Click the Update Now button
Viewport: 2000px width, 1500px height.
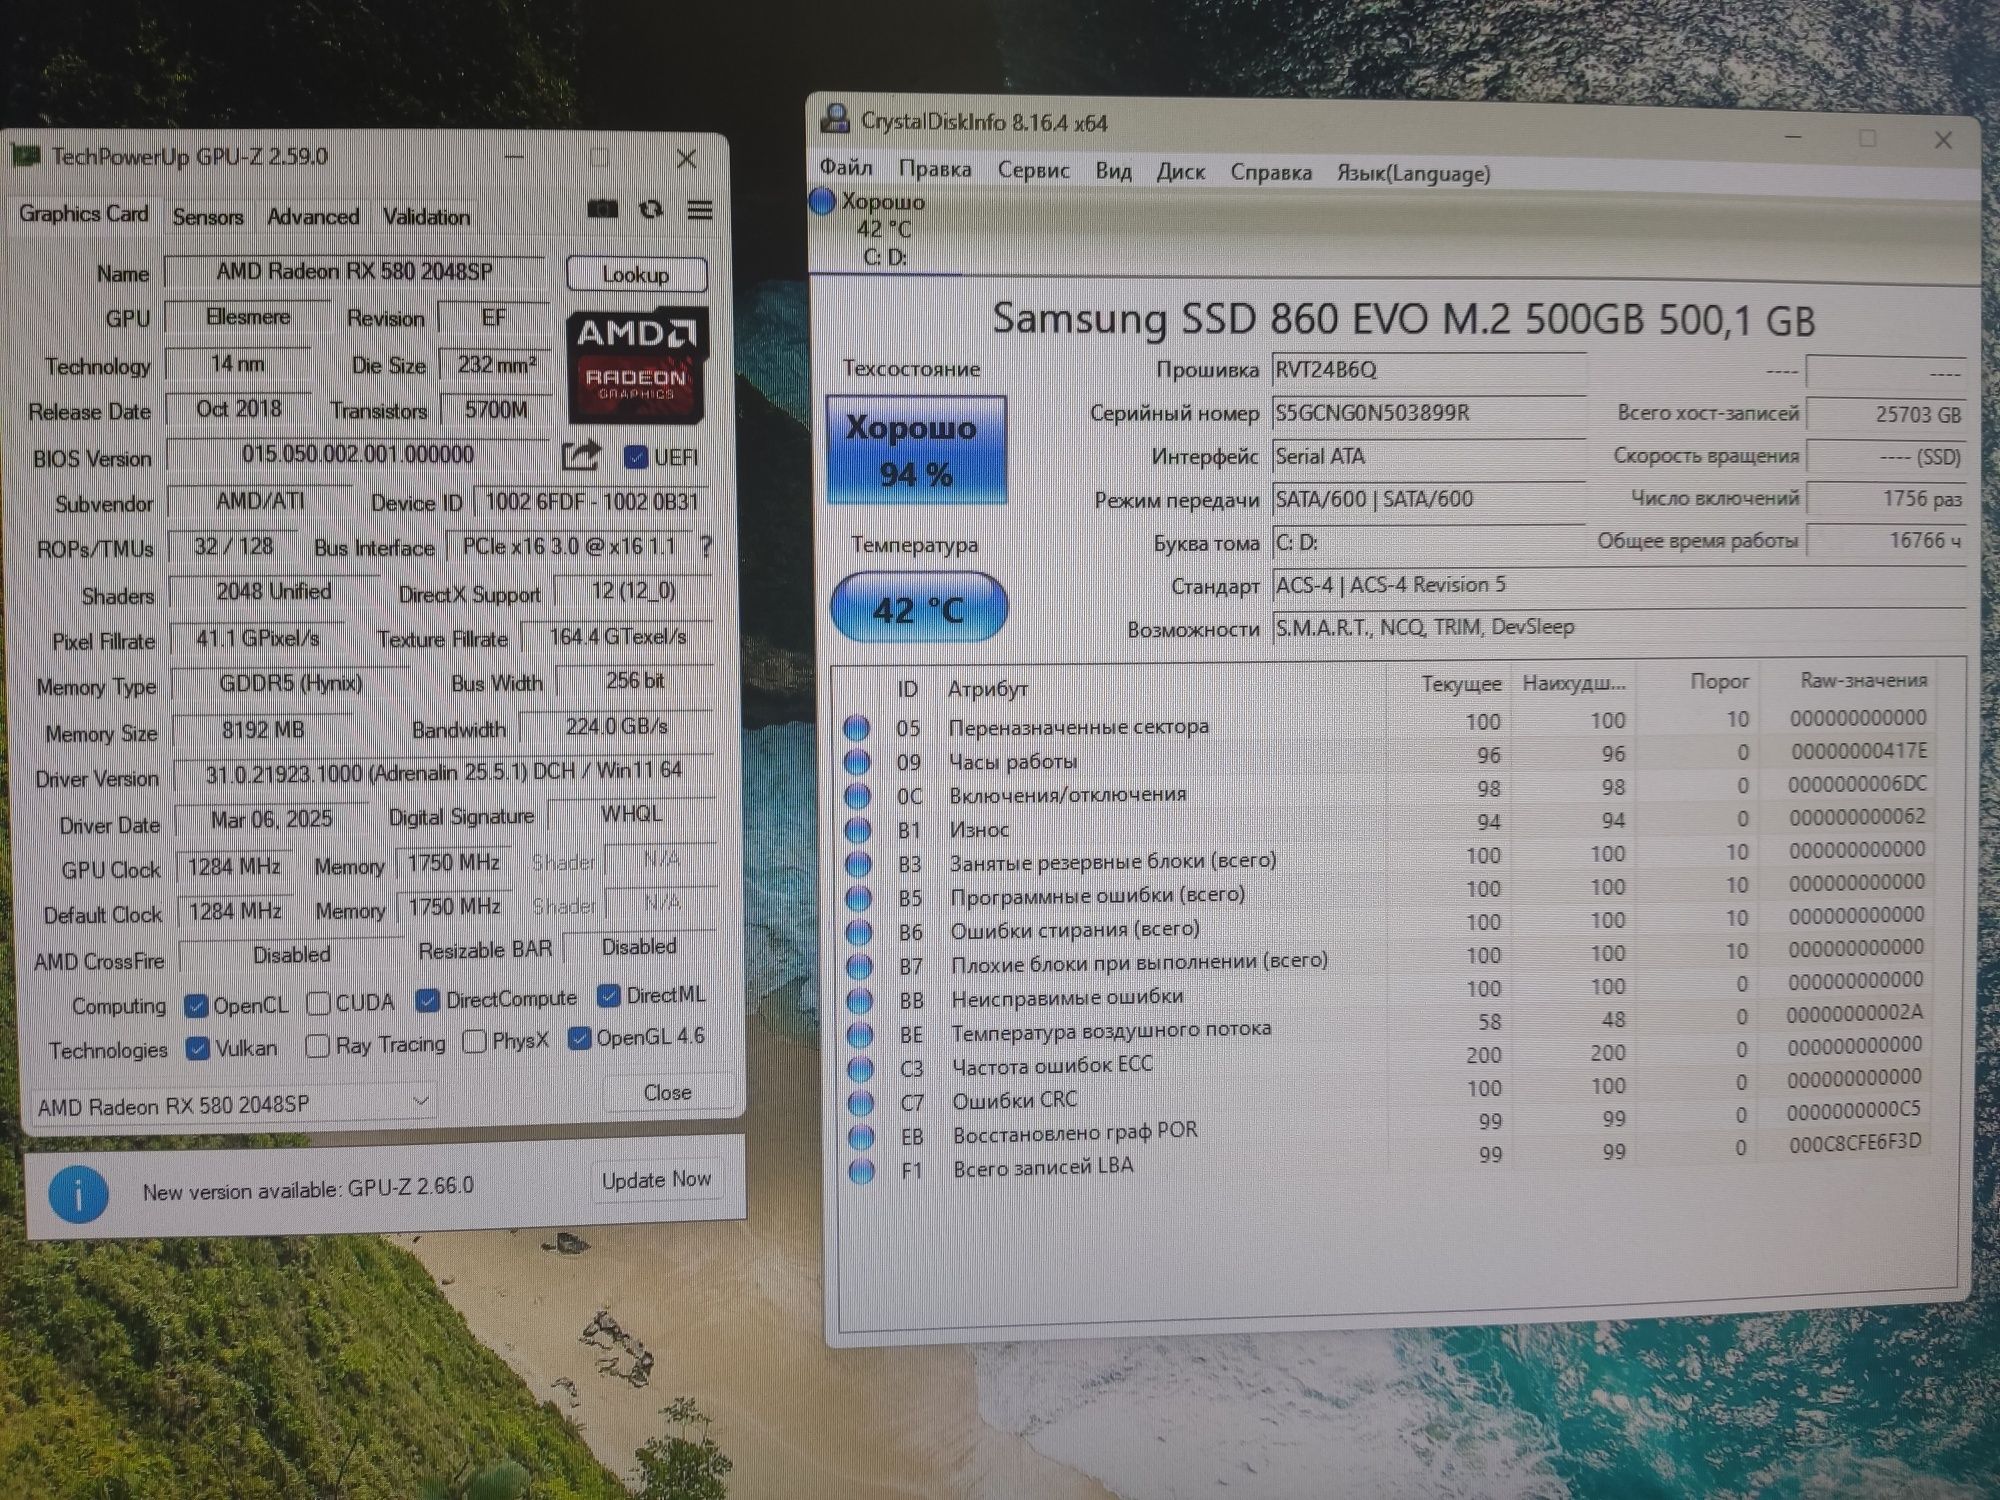click(656, 1180)
